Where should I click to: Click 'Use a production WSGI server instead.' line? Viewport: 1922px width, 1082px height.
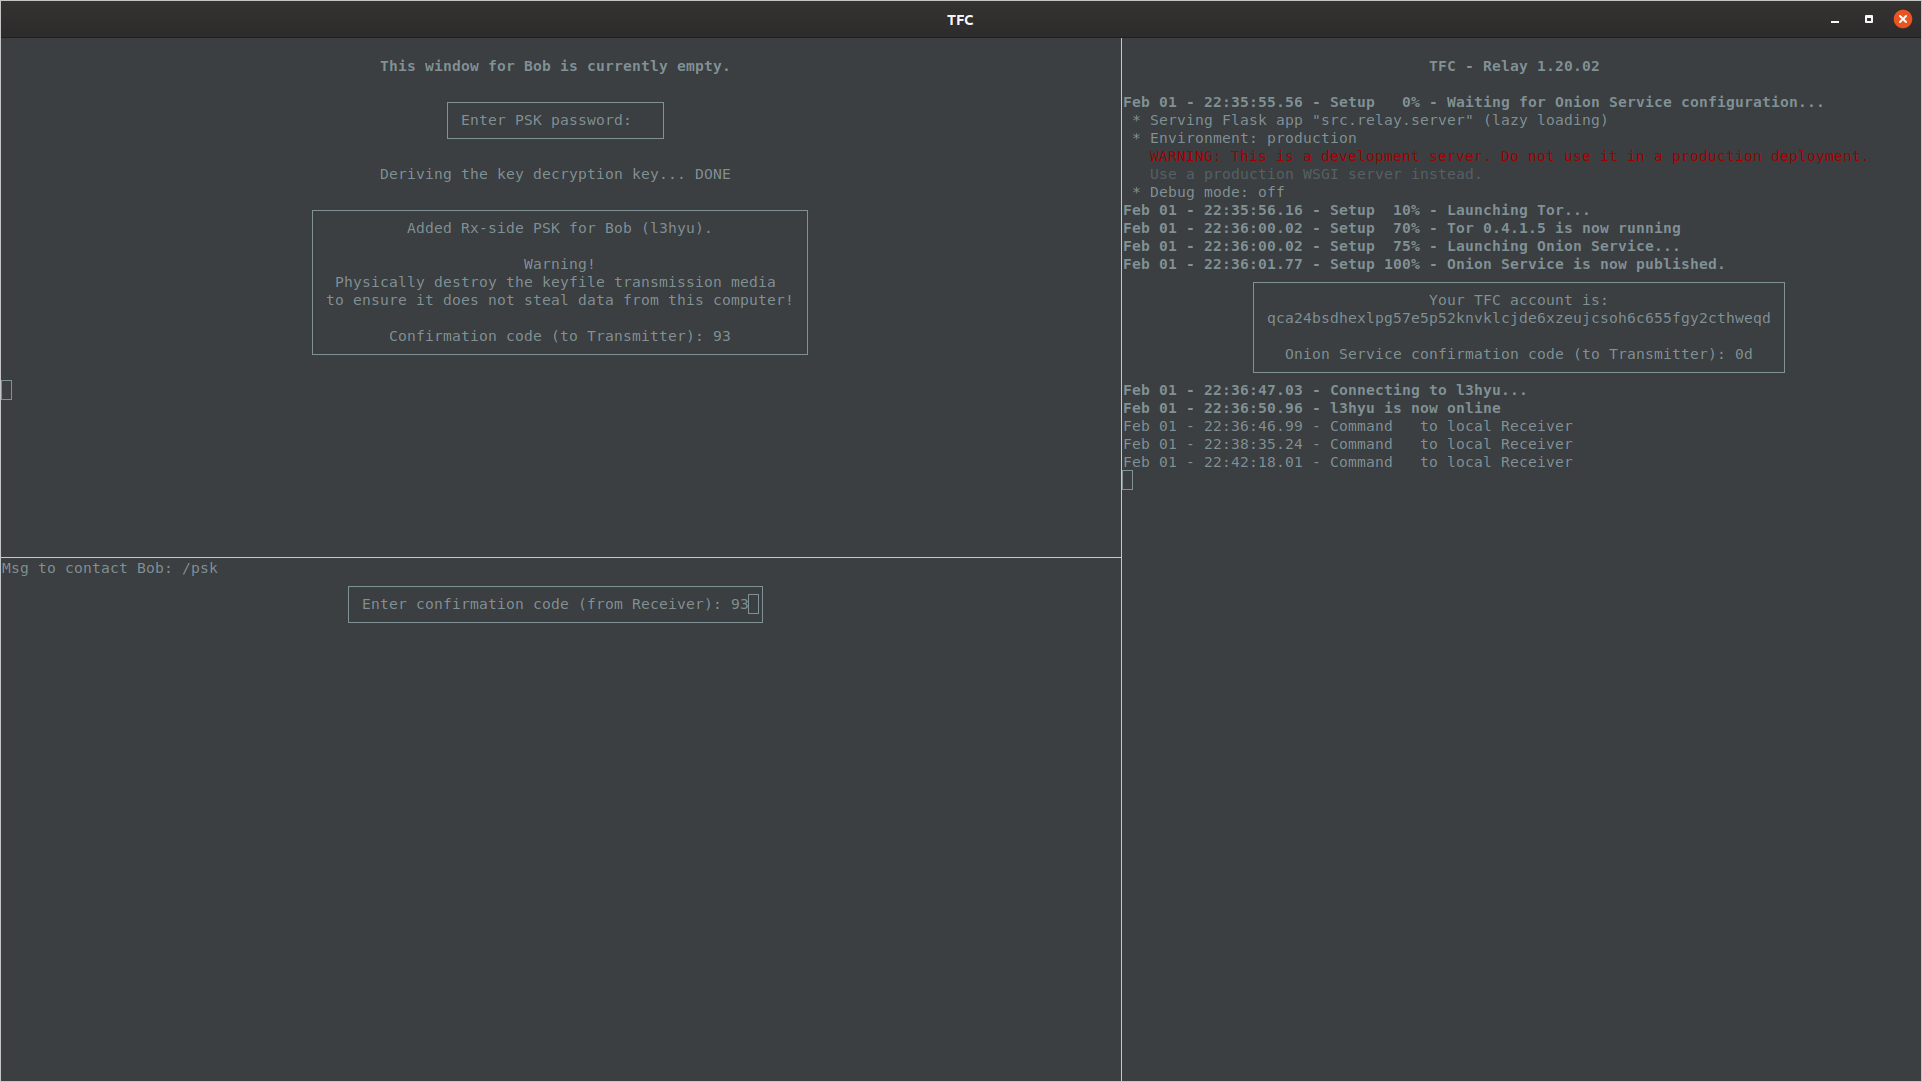1315,174
